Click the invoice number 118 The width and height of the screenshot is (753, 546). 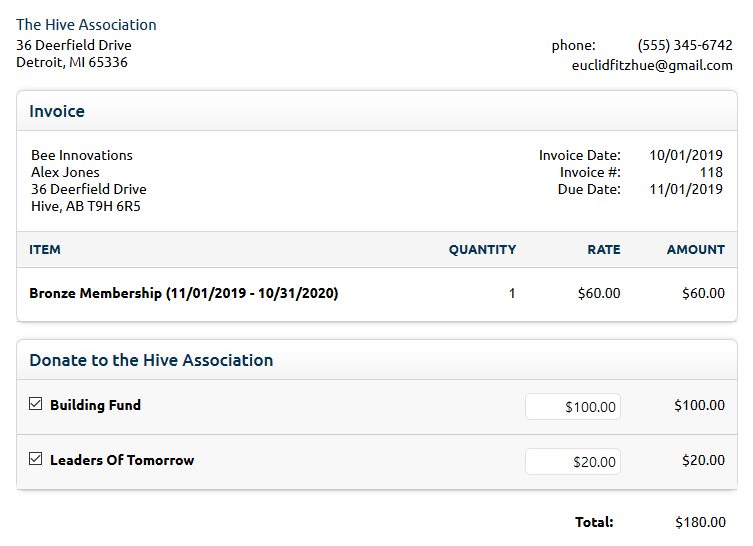(x=711, y=172)
